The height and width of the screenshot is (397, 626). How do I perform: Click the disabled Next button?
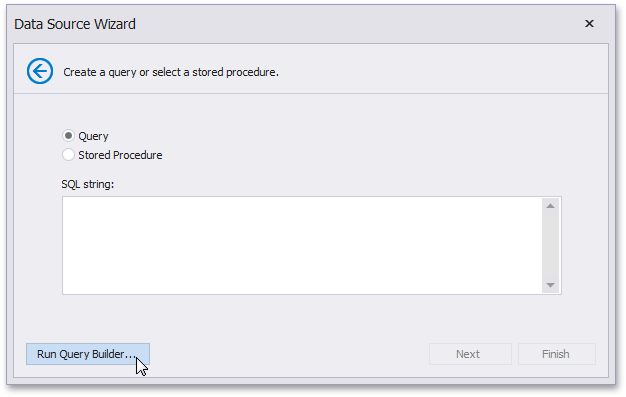[x=470, y=354]
